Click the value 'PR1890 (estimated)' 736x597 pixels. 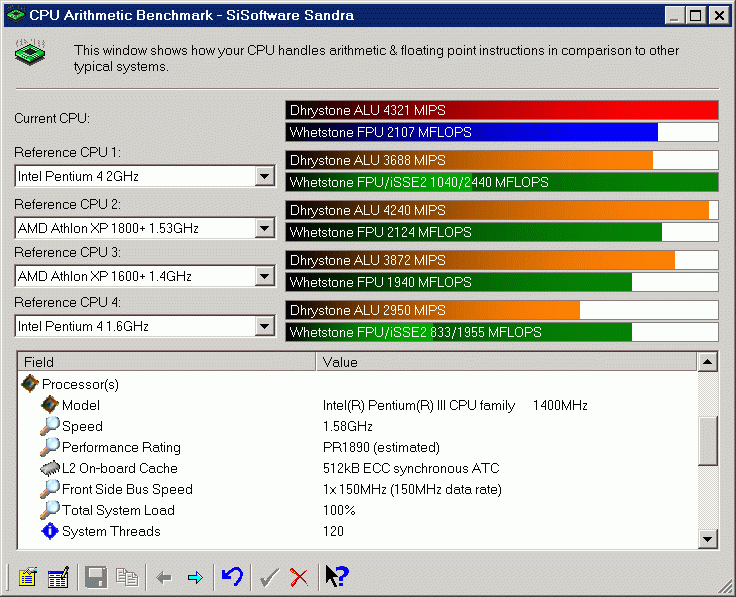(x=381, y=447)
